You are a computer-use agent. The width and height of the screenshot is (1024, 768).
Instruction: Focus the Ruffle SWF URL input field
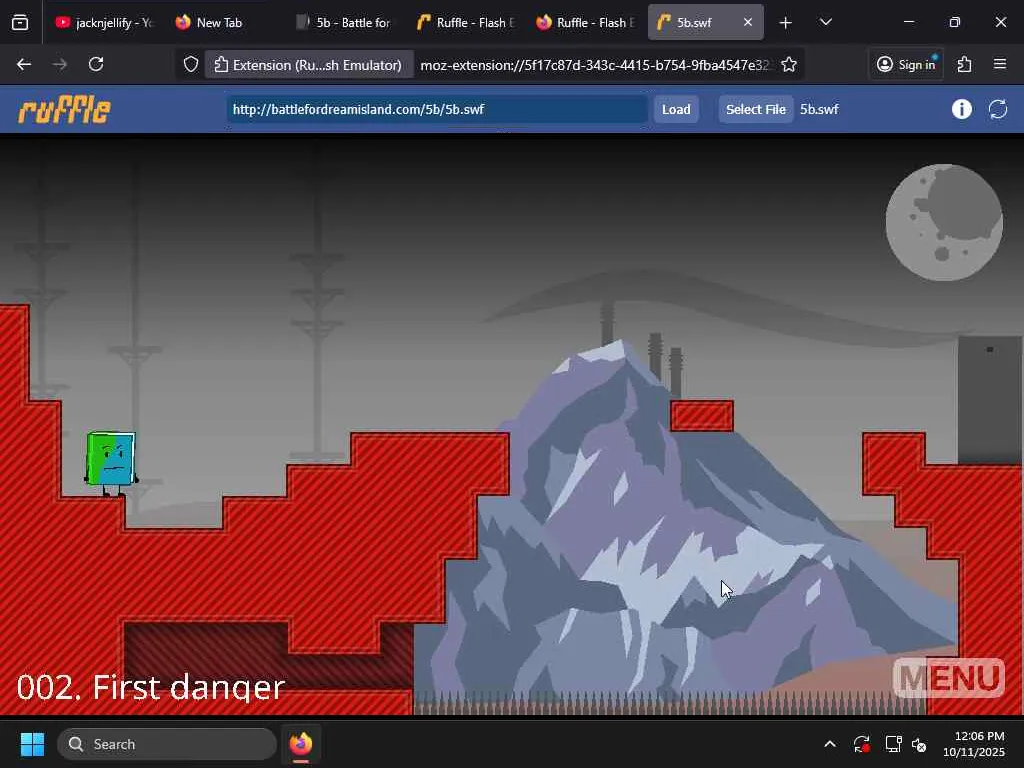[x=437, y=109]
